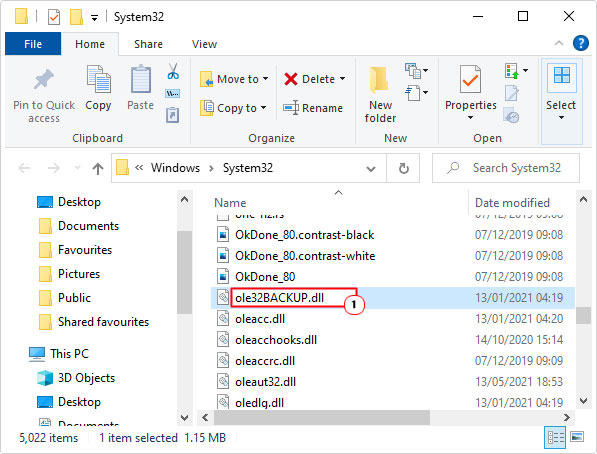Click the Copy icon in Clipboard group
This screenshot has width=597, height=454.
98,79
